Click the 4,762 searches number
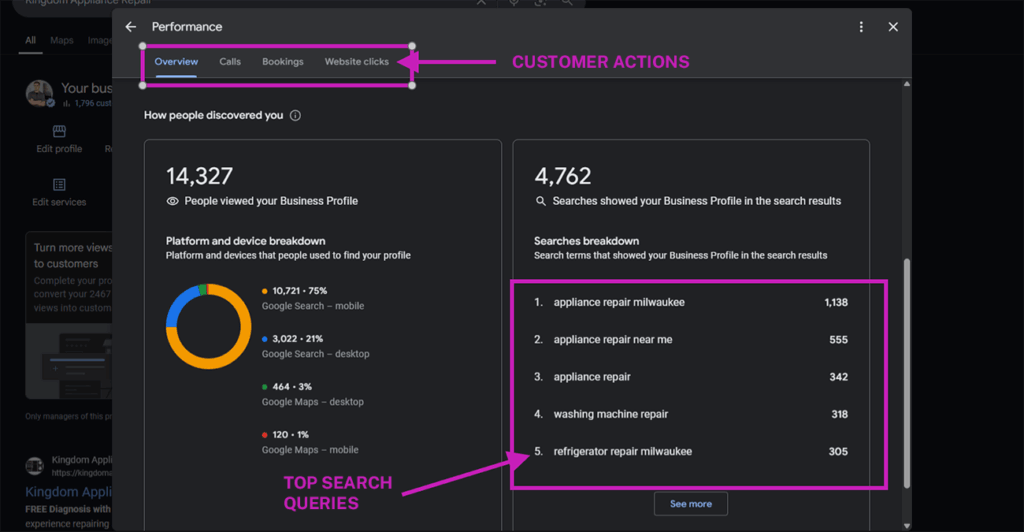This screenshot has width=1024, height=532. point(562,176)
